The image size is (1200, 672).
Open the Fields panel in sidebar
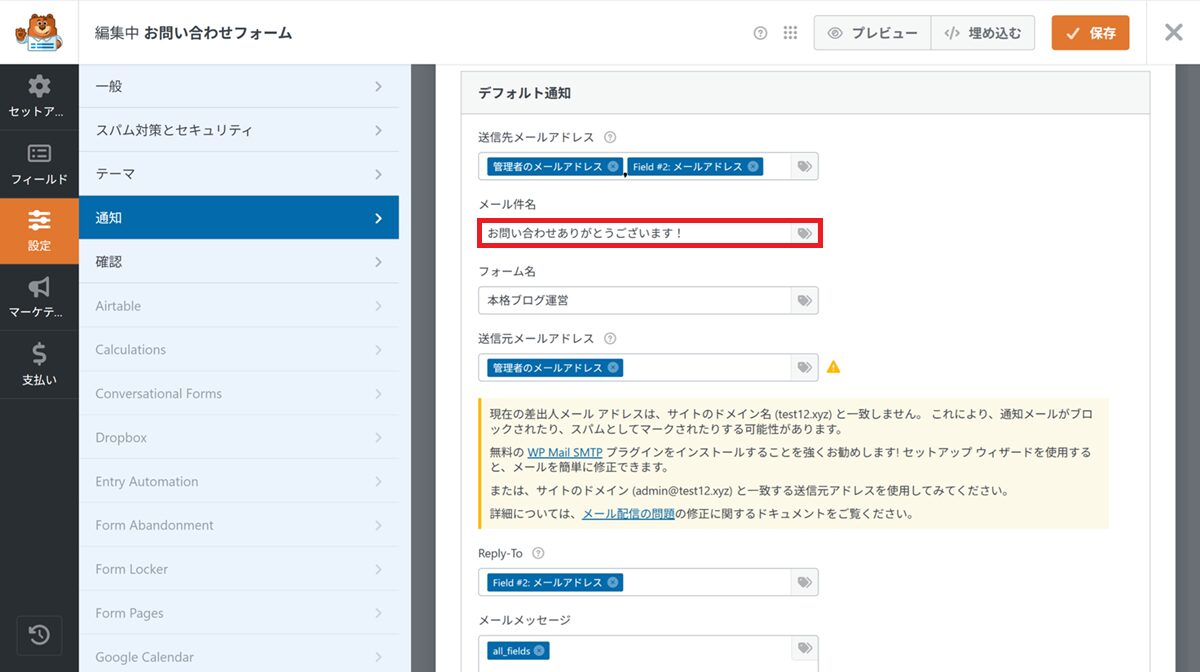[39, 163]
